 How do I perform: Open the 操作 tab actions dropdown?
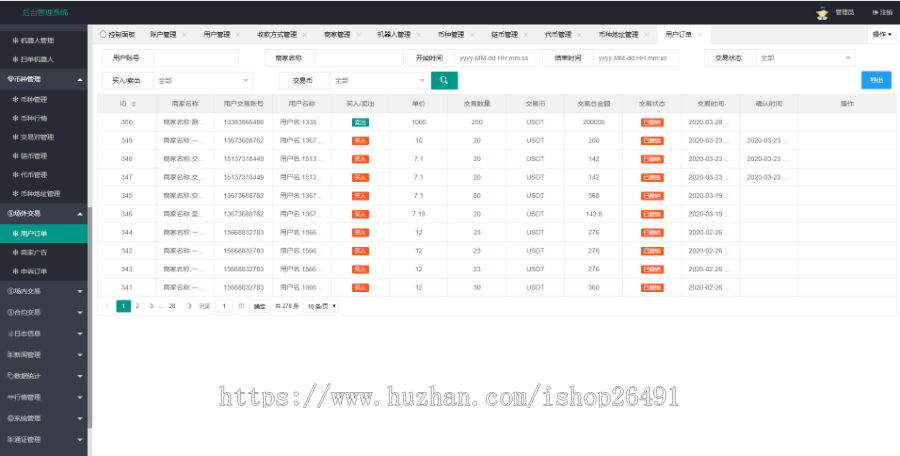click(x=883, y=35)
